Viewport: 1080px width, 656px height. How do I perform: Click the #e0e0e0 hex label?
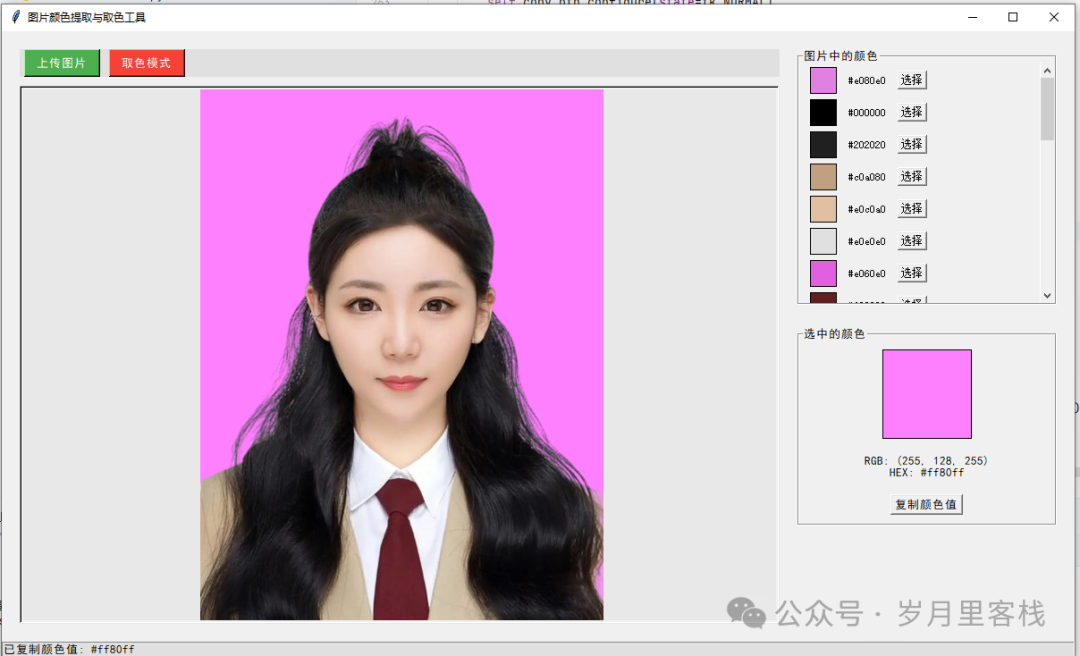click(x=866, y=241)
